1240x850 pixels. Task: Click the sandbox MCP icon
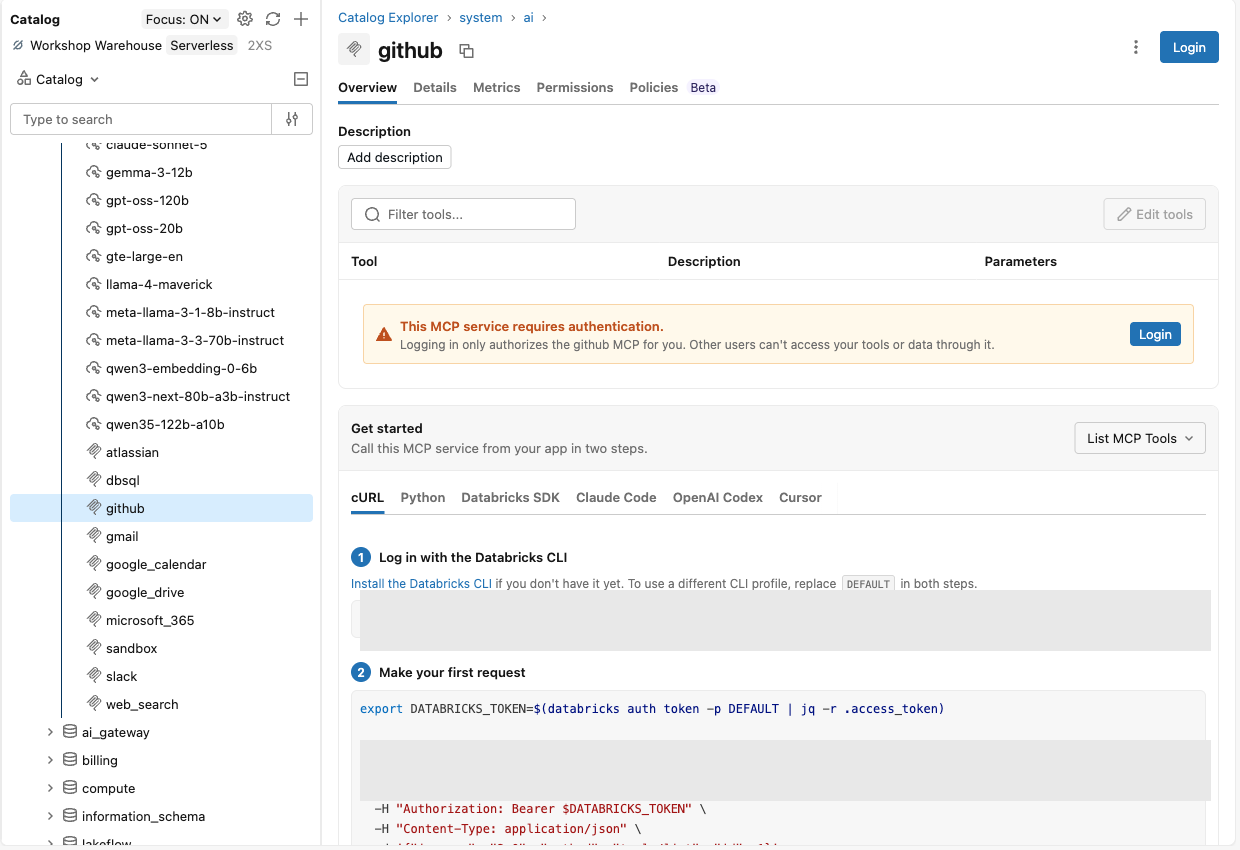(95, 648)
